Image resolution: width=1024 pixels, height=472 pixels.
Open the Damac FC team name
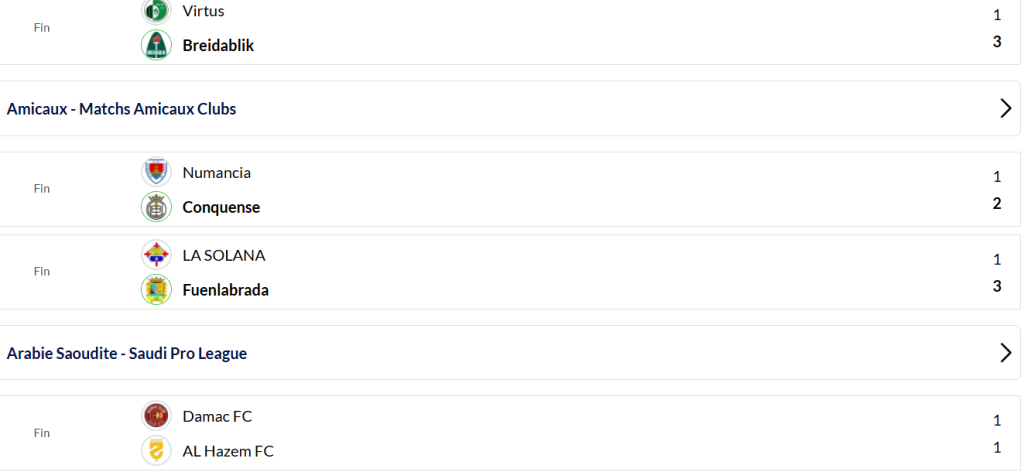pos(217,416)
